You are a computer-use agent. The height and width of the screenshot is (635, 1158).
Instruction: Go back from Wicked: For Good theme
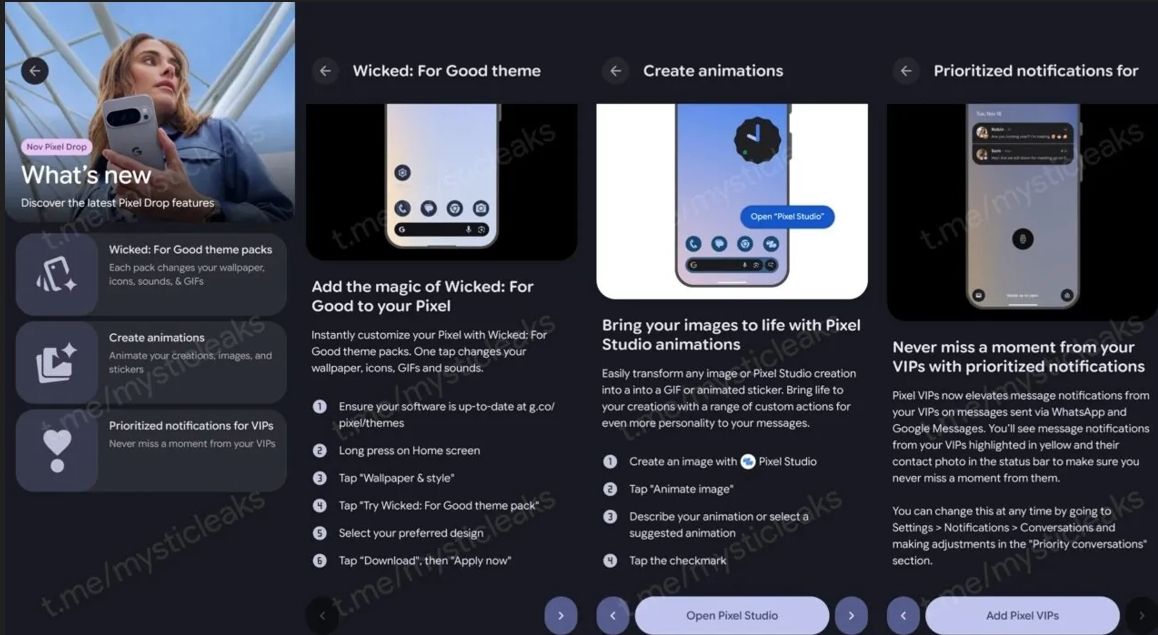325,71
